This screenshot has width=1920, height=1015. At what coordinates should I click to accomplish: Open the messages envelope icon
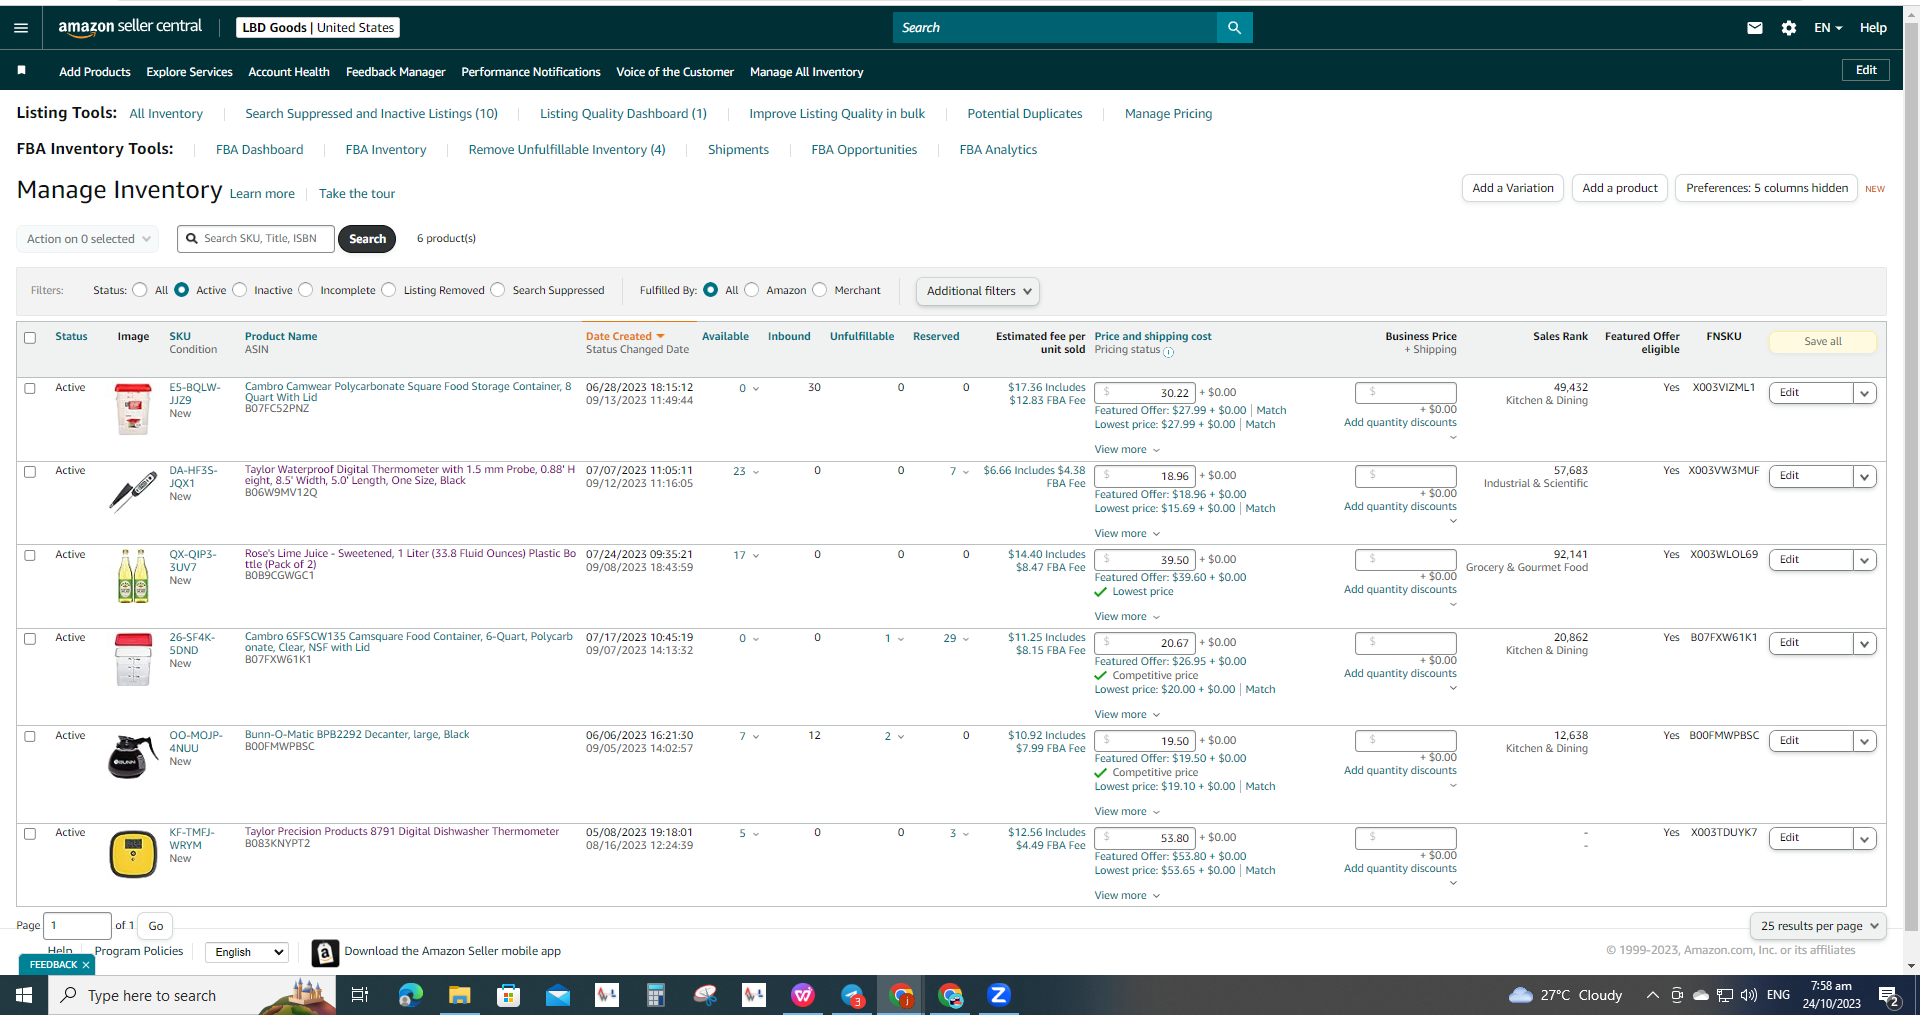tap(1755, 28)
